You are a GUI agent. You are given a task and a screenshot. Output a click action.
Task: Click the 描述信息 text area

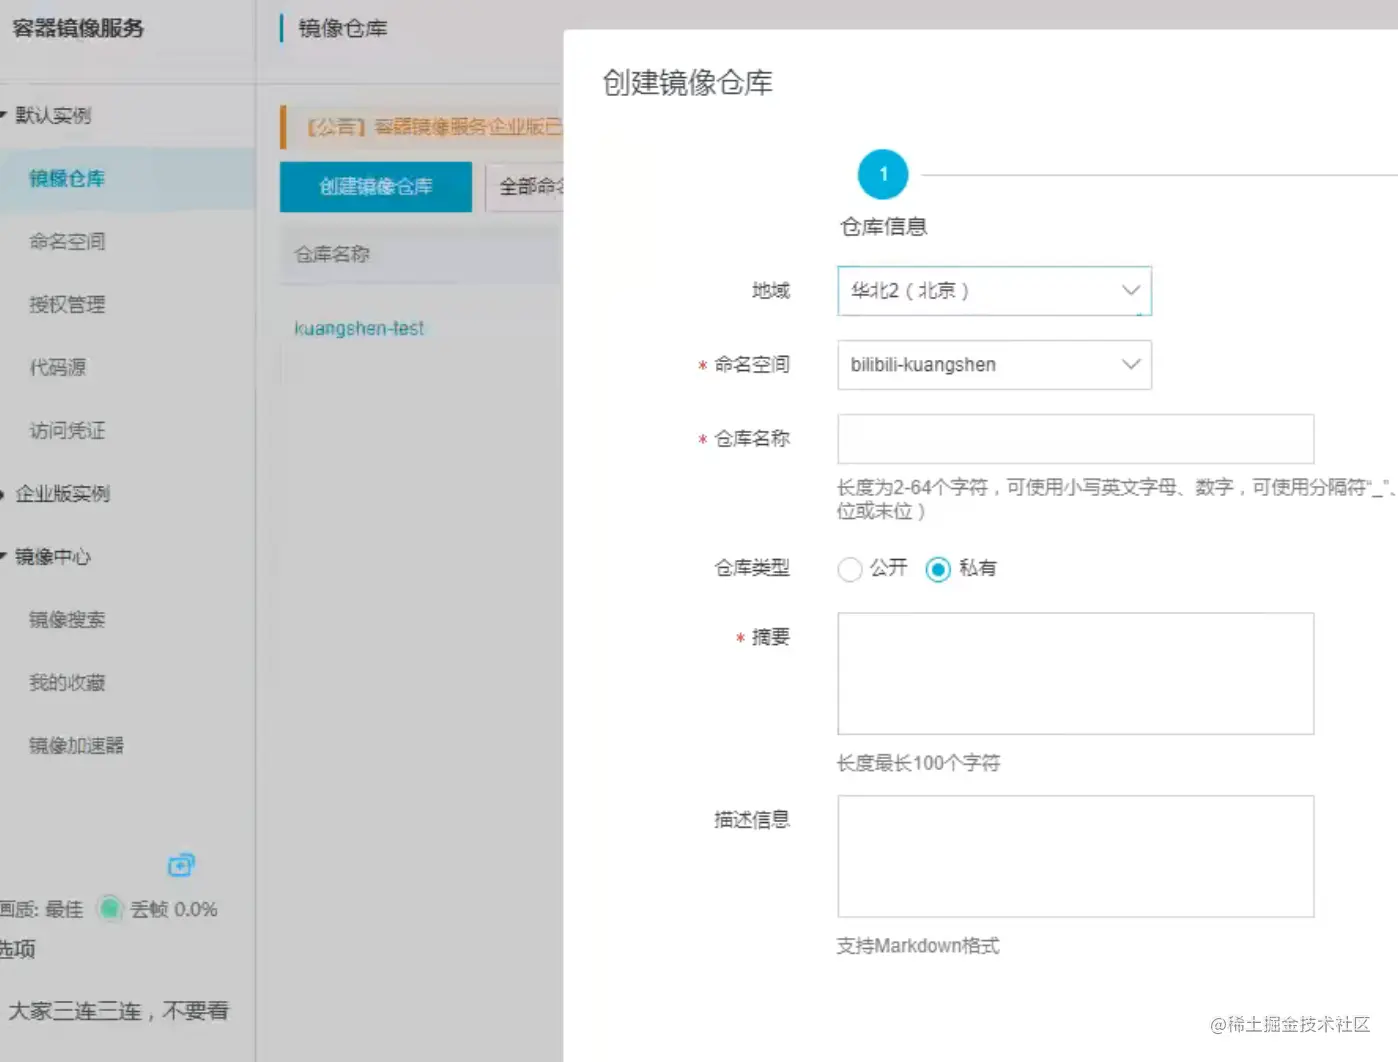(x=1075, y=856)
